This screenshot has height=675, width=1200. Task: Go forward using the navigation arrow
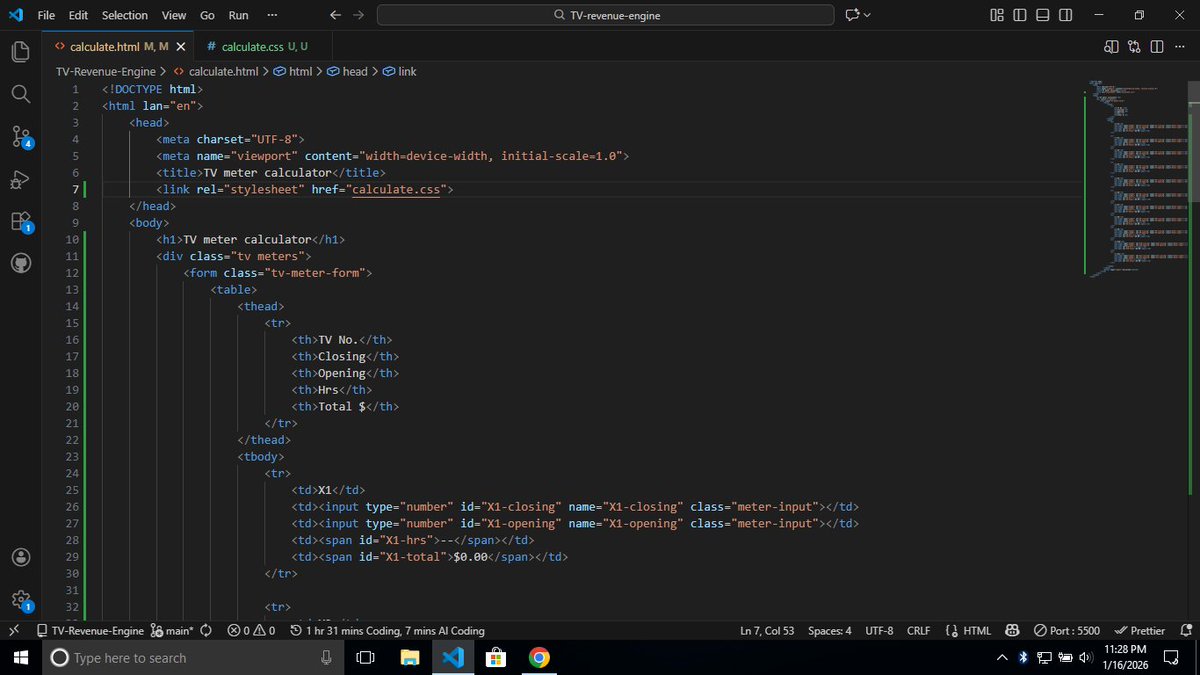point(359,15)
